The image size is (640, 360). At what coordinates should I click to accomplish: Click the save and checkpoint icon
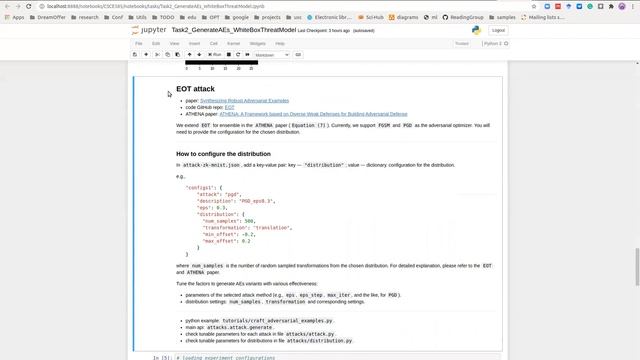pos(135,55)
